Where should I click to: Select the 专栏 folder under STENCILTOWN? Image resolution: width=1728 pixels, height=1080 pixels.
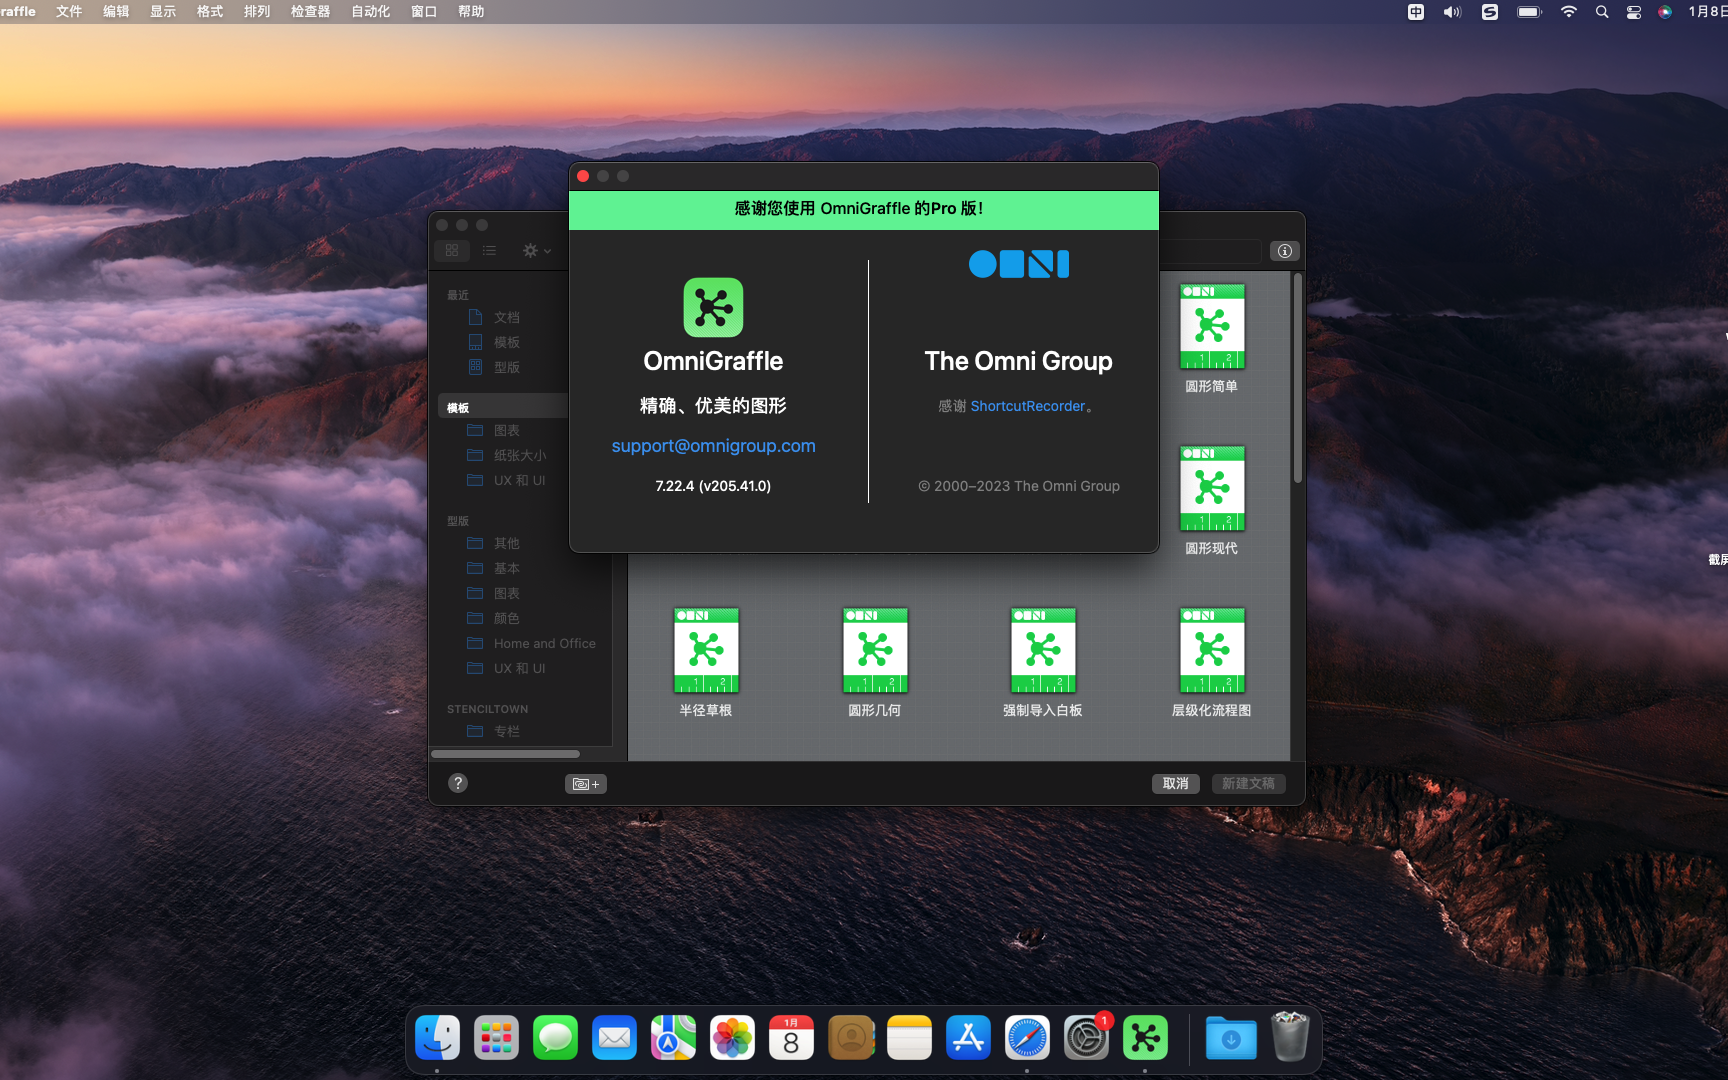click(x=507, y=731)
